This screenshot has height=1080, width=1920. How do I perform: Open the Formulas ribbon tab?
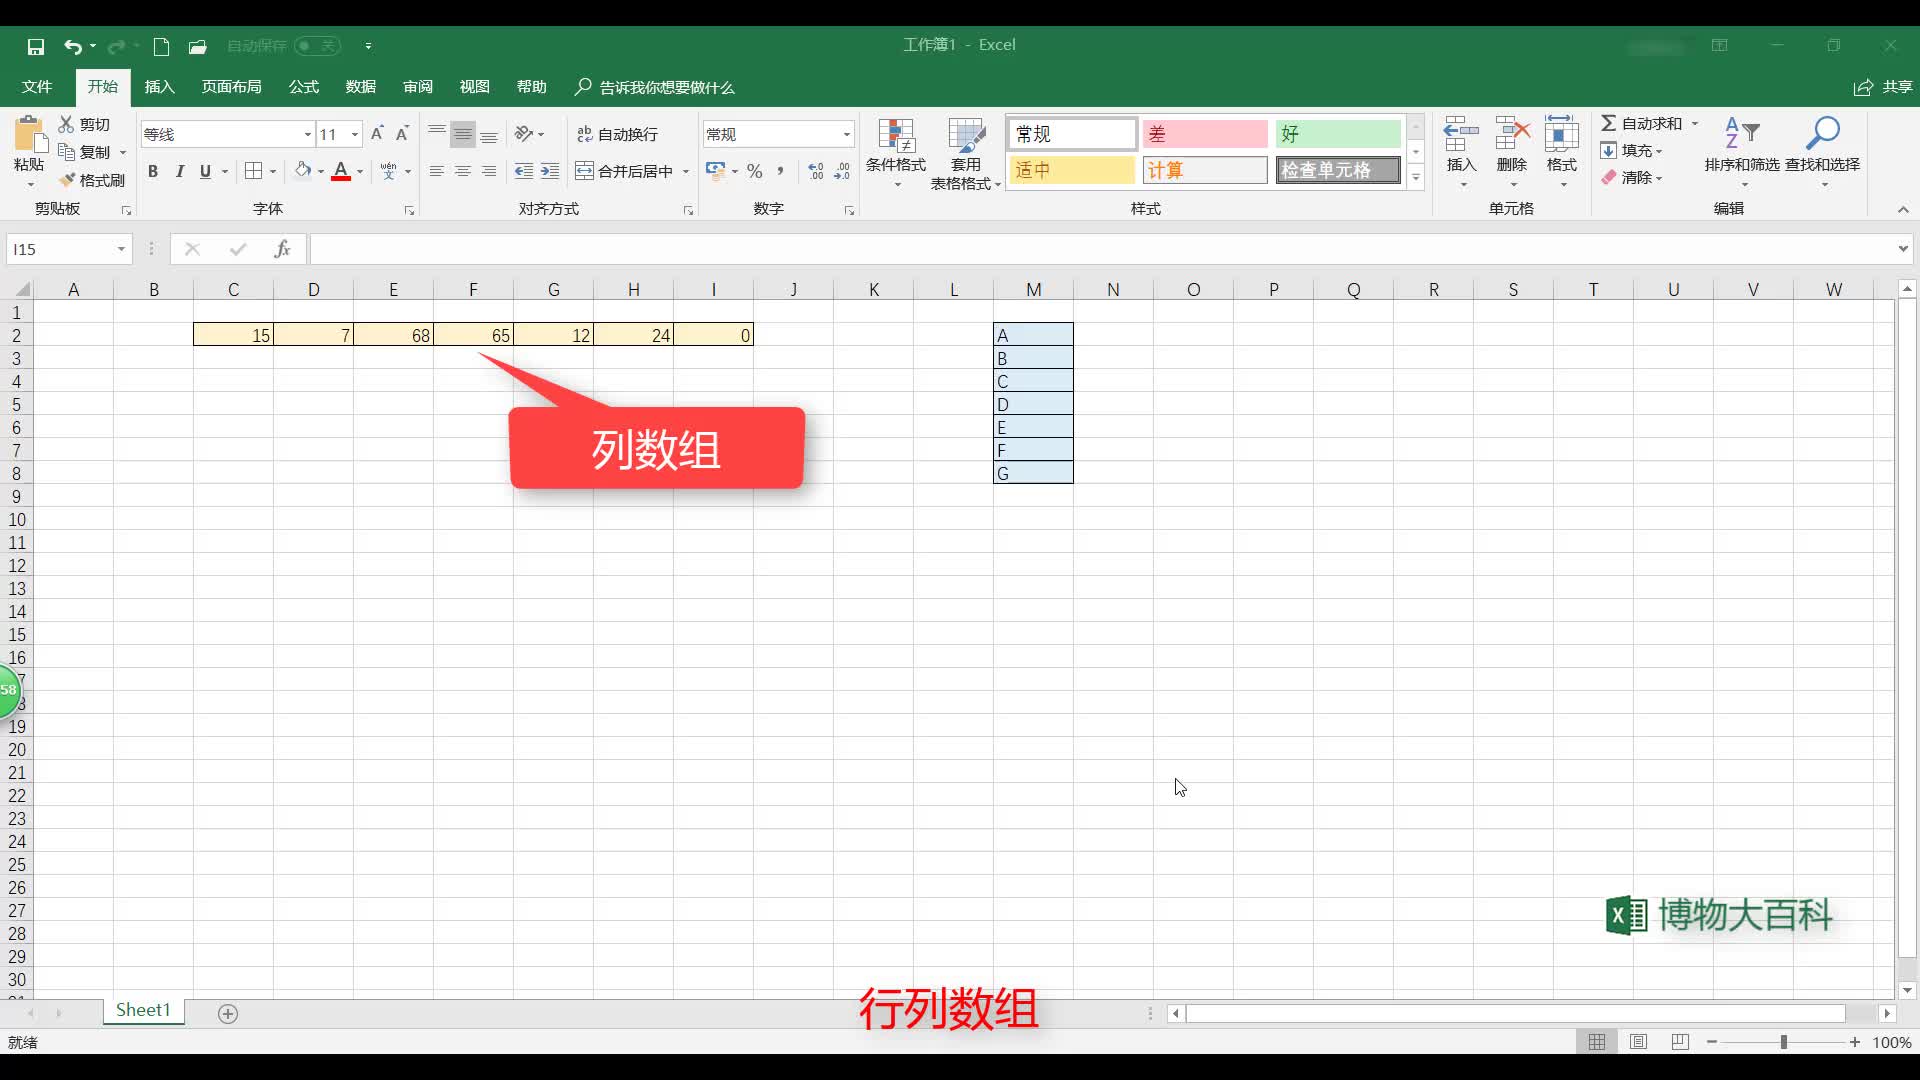(303, 87)
